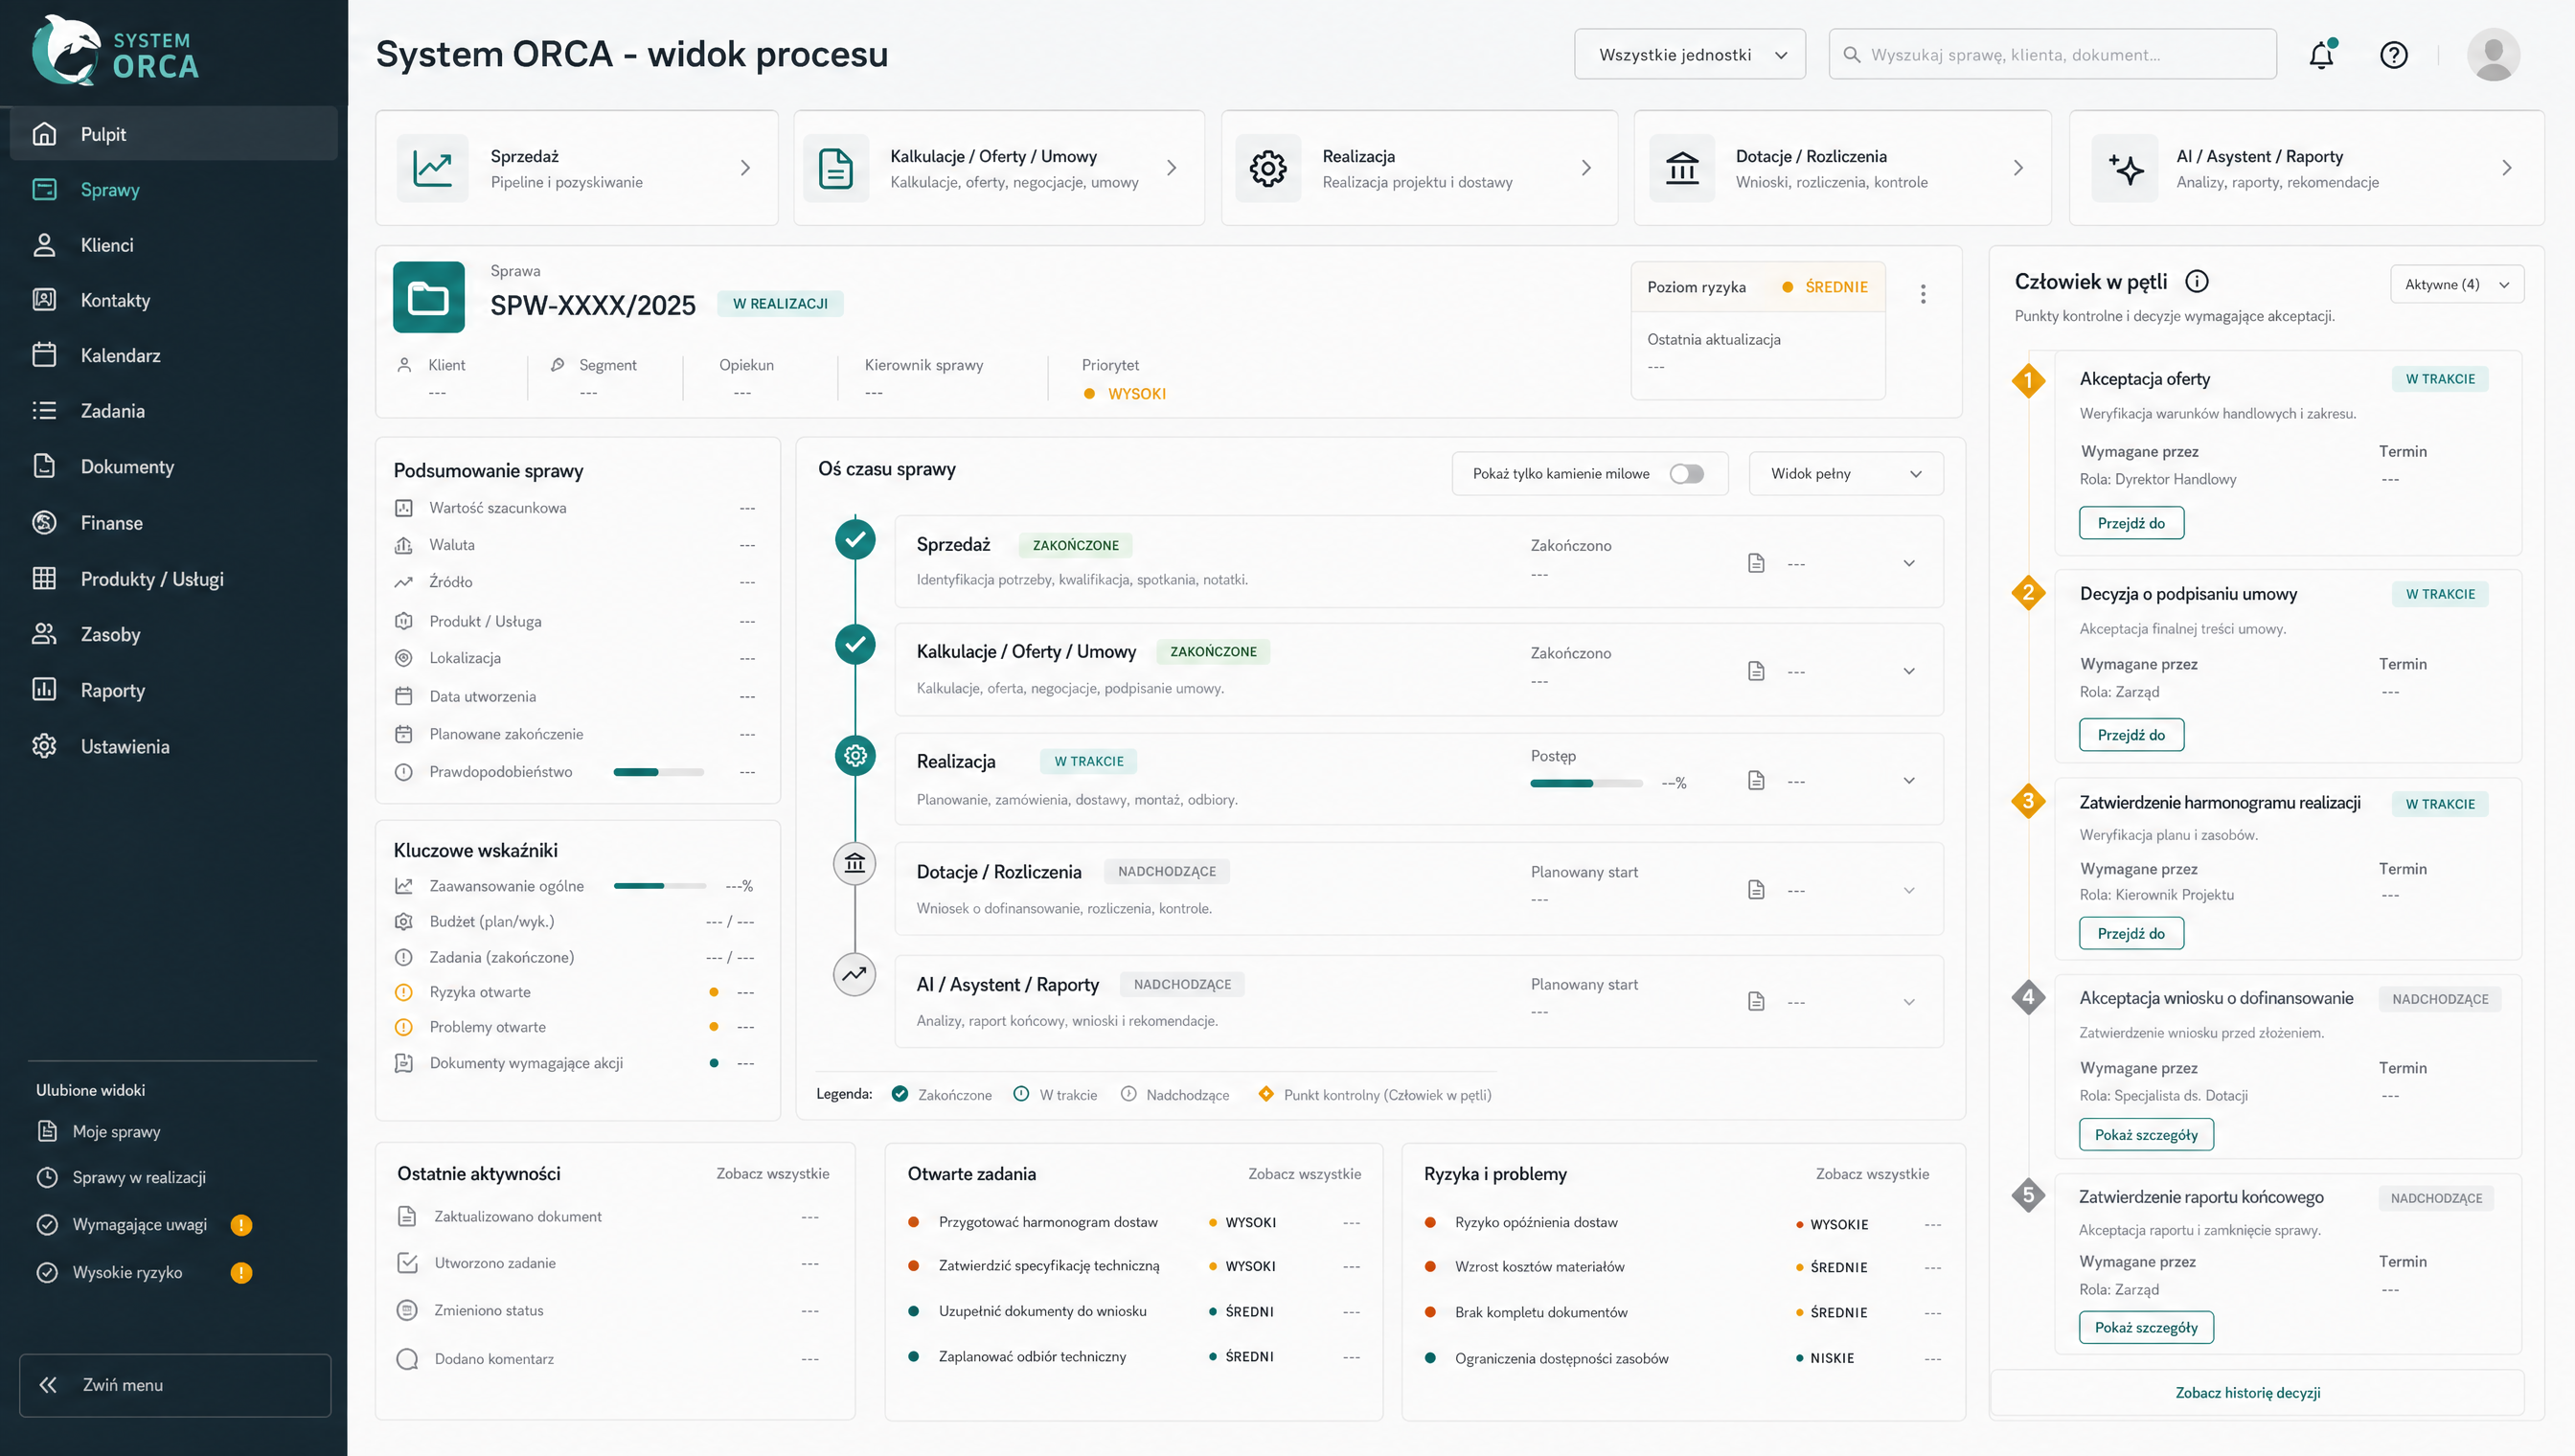
Task: Collapse sidebar with Zwiń menu
Action: tap(175, 1385)
